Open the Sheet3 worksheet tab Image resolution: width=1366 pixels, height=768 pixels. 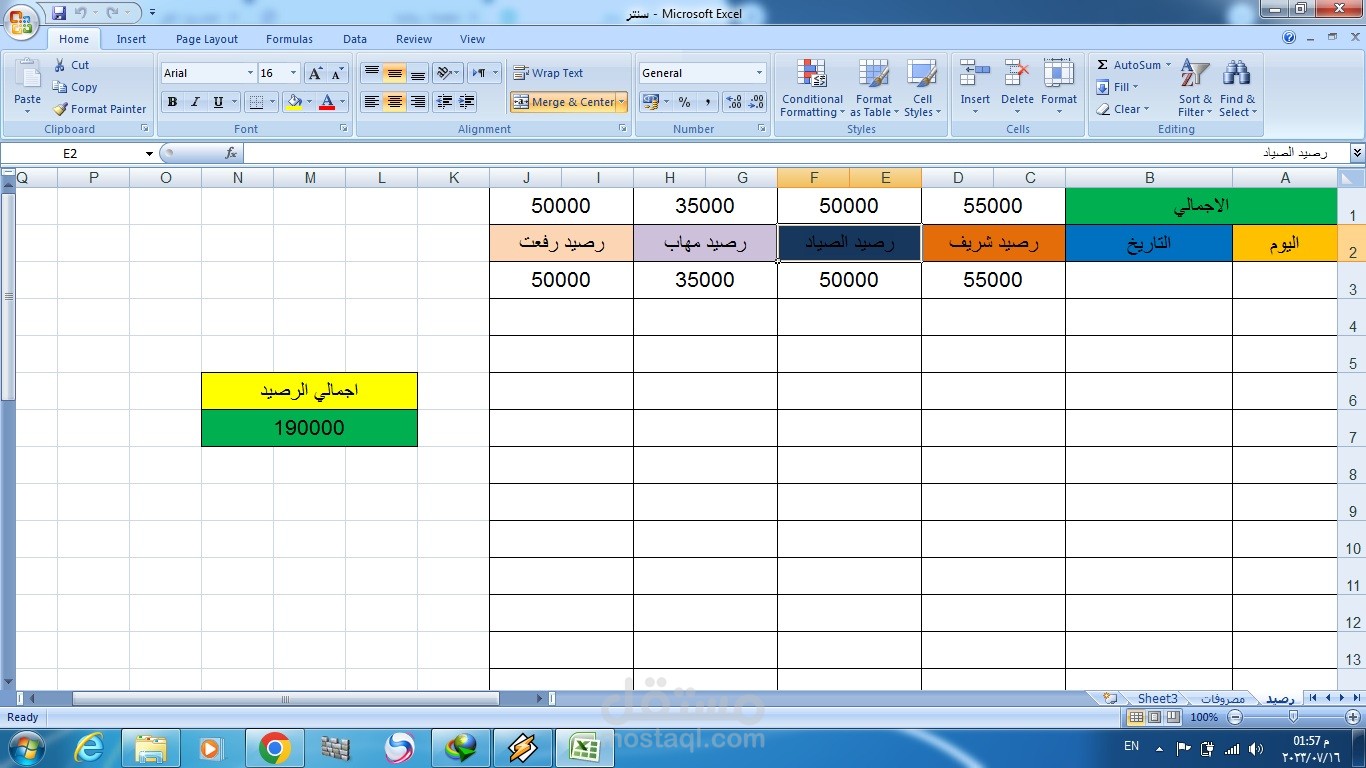point(1157,698)
